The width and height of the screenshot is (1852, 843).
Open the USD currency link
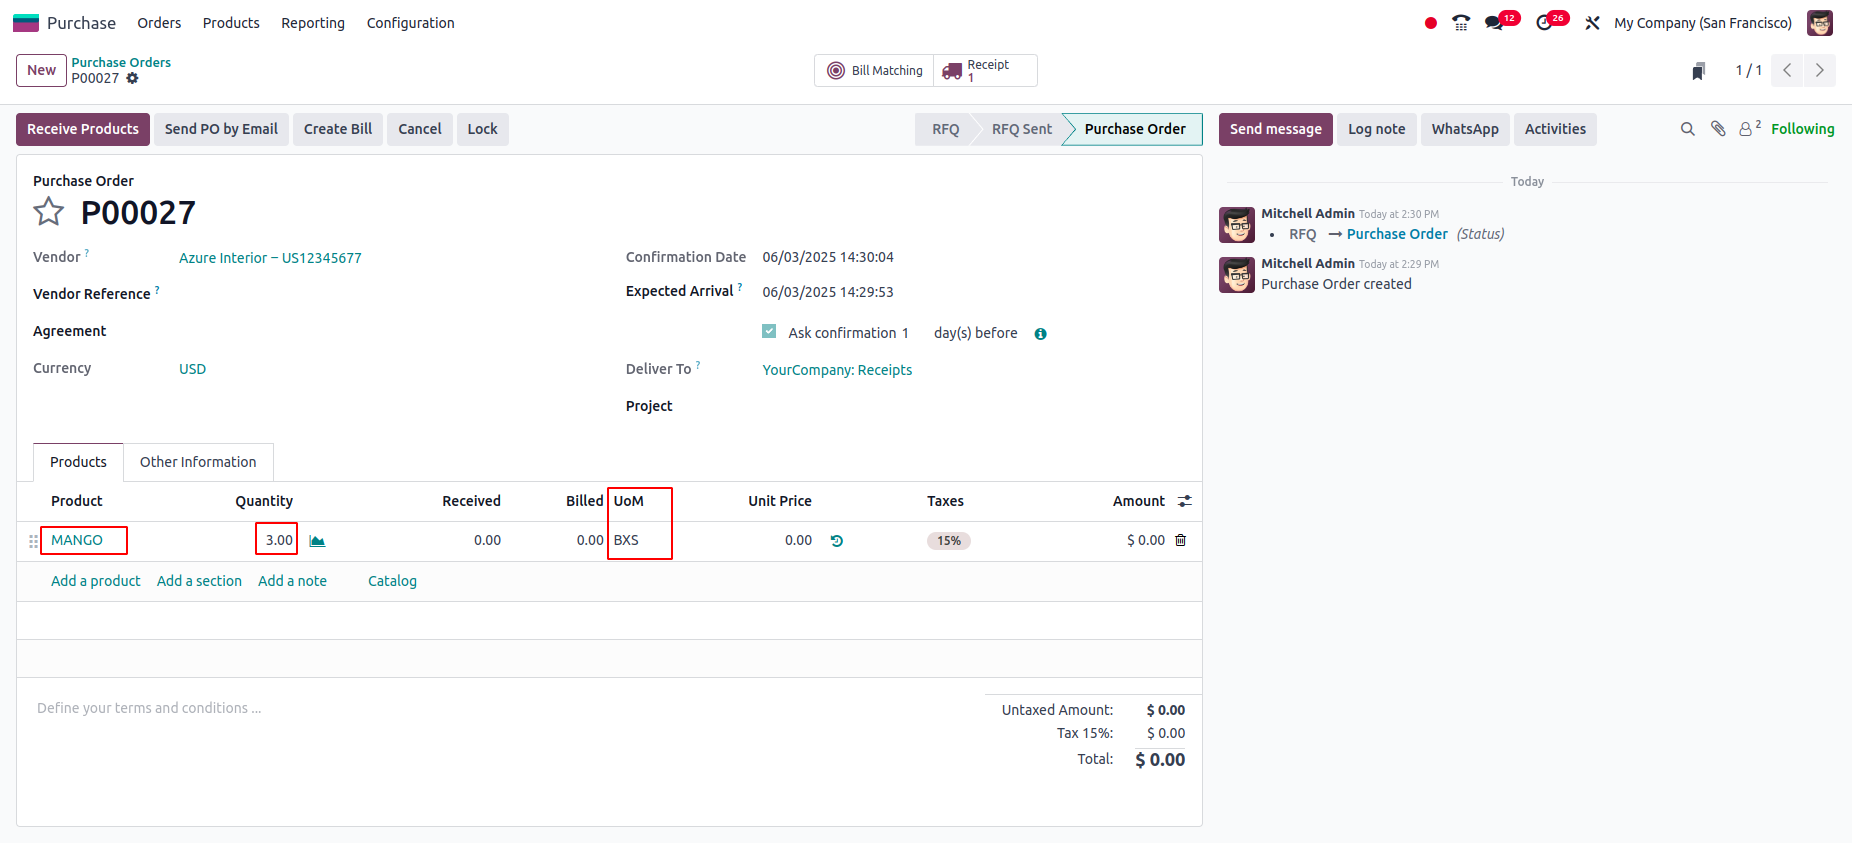click(x=192, y=369)
